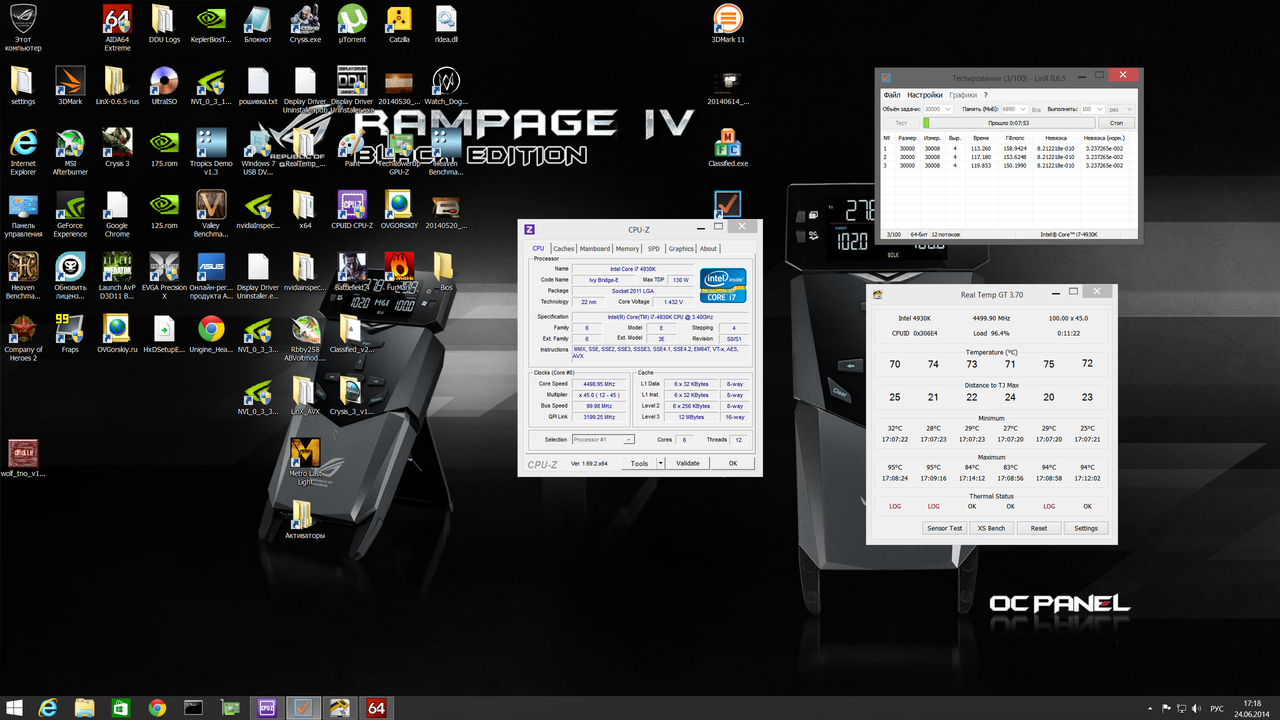Open the Metro Last Light desktop icon
This screenshot has width=1280, height=720.
tap(305, 461)
